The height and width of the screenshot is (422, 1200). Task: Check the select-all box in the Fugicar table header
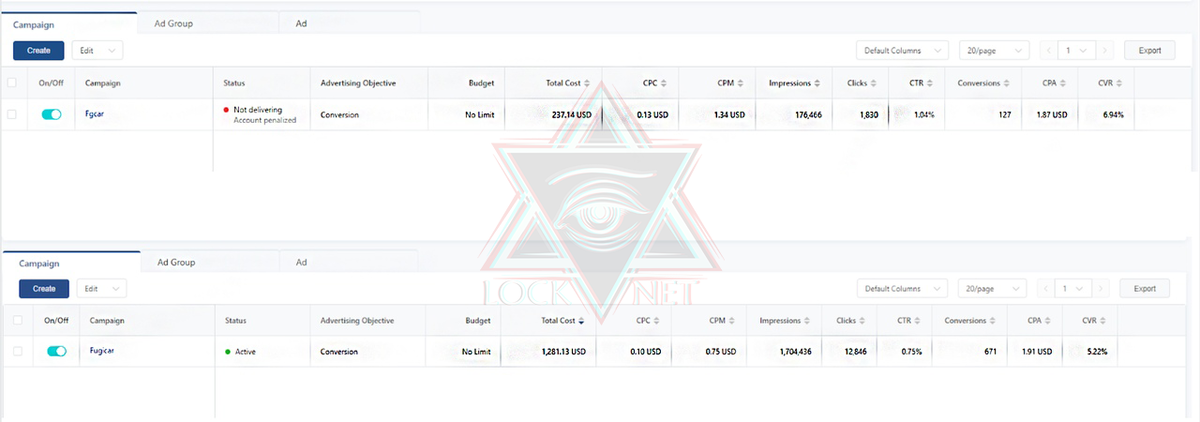tap(17, 321)
